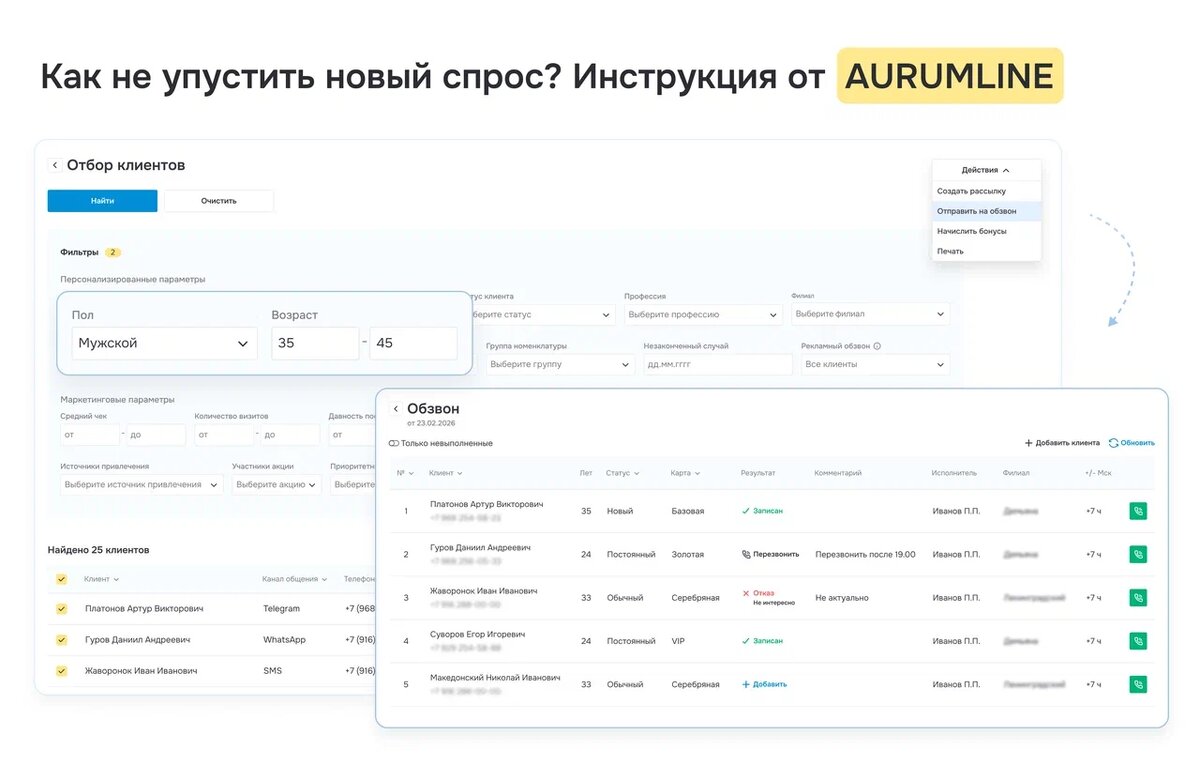The width and height of the screenshot is (1200, 765).
Task: Click the Возраст from field with 35
Action: (315, 343)
